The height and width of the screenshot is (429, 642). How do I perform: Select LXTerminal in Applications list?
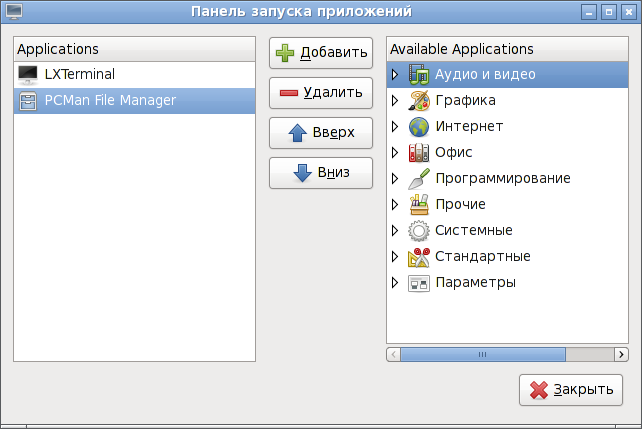134,75
